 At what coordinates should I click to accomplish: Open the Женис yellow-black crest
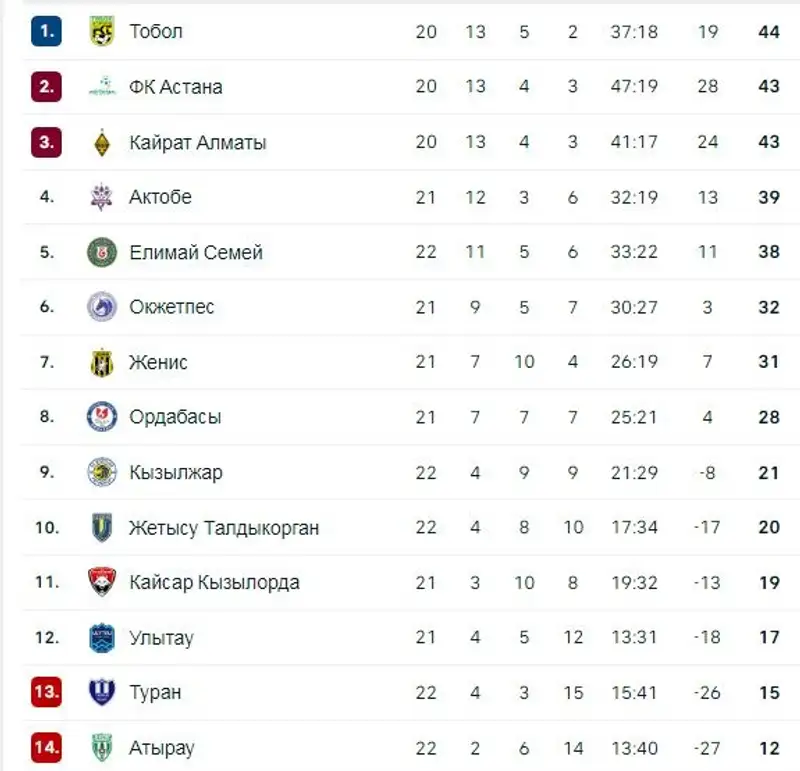tap(102, 362)
